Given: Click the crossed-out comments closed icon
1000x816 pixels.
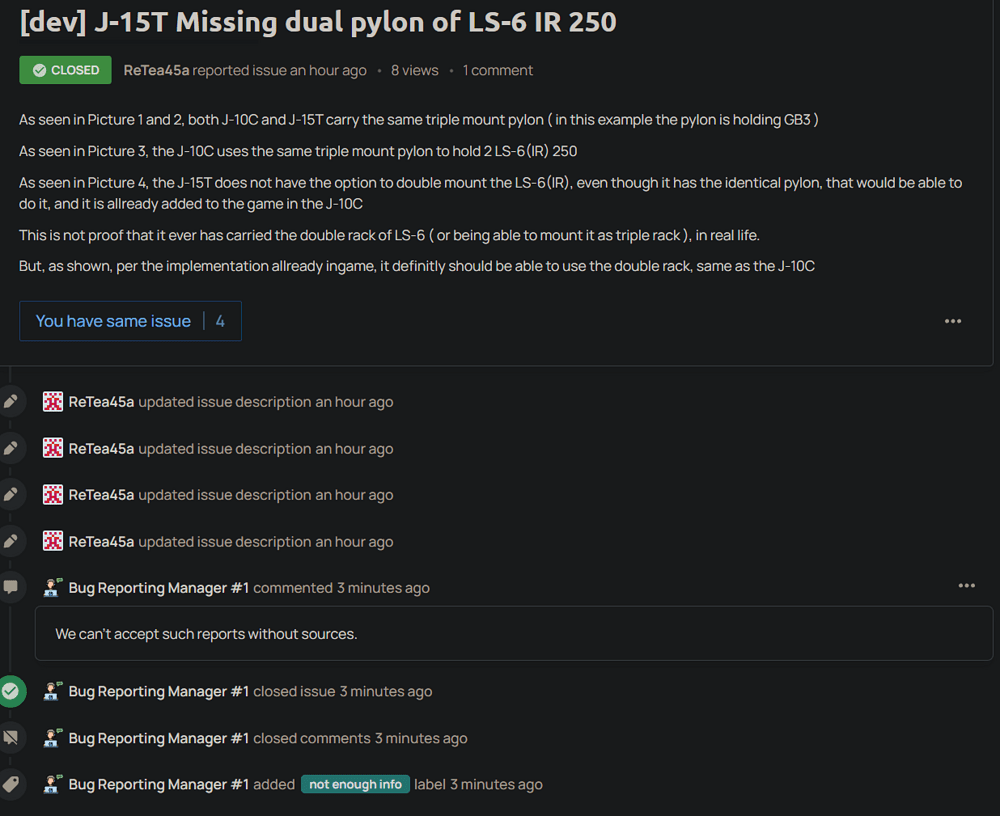Looking at the screenshot, I should click(x=11, y=738).
